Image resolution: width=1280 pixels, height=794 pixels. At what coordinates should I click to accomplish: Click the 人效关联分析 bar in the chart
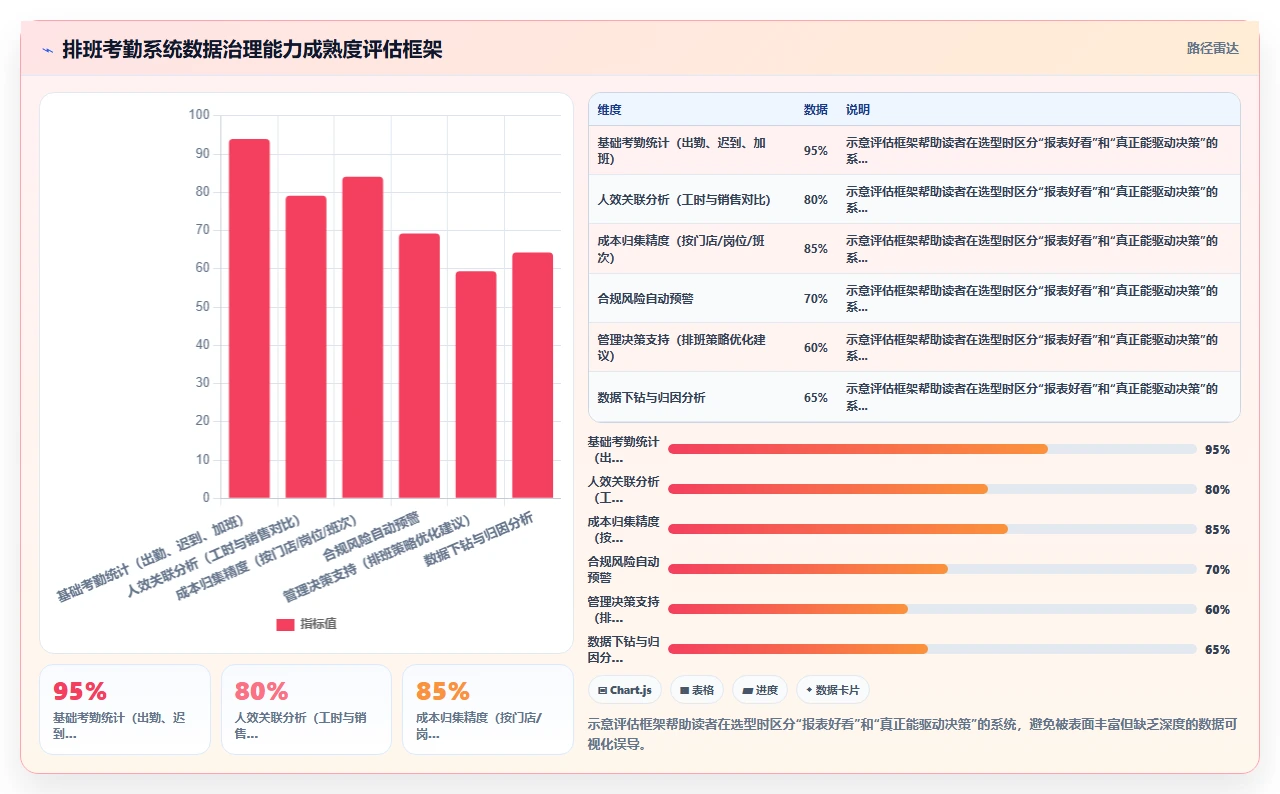306,347
